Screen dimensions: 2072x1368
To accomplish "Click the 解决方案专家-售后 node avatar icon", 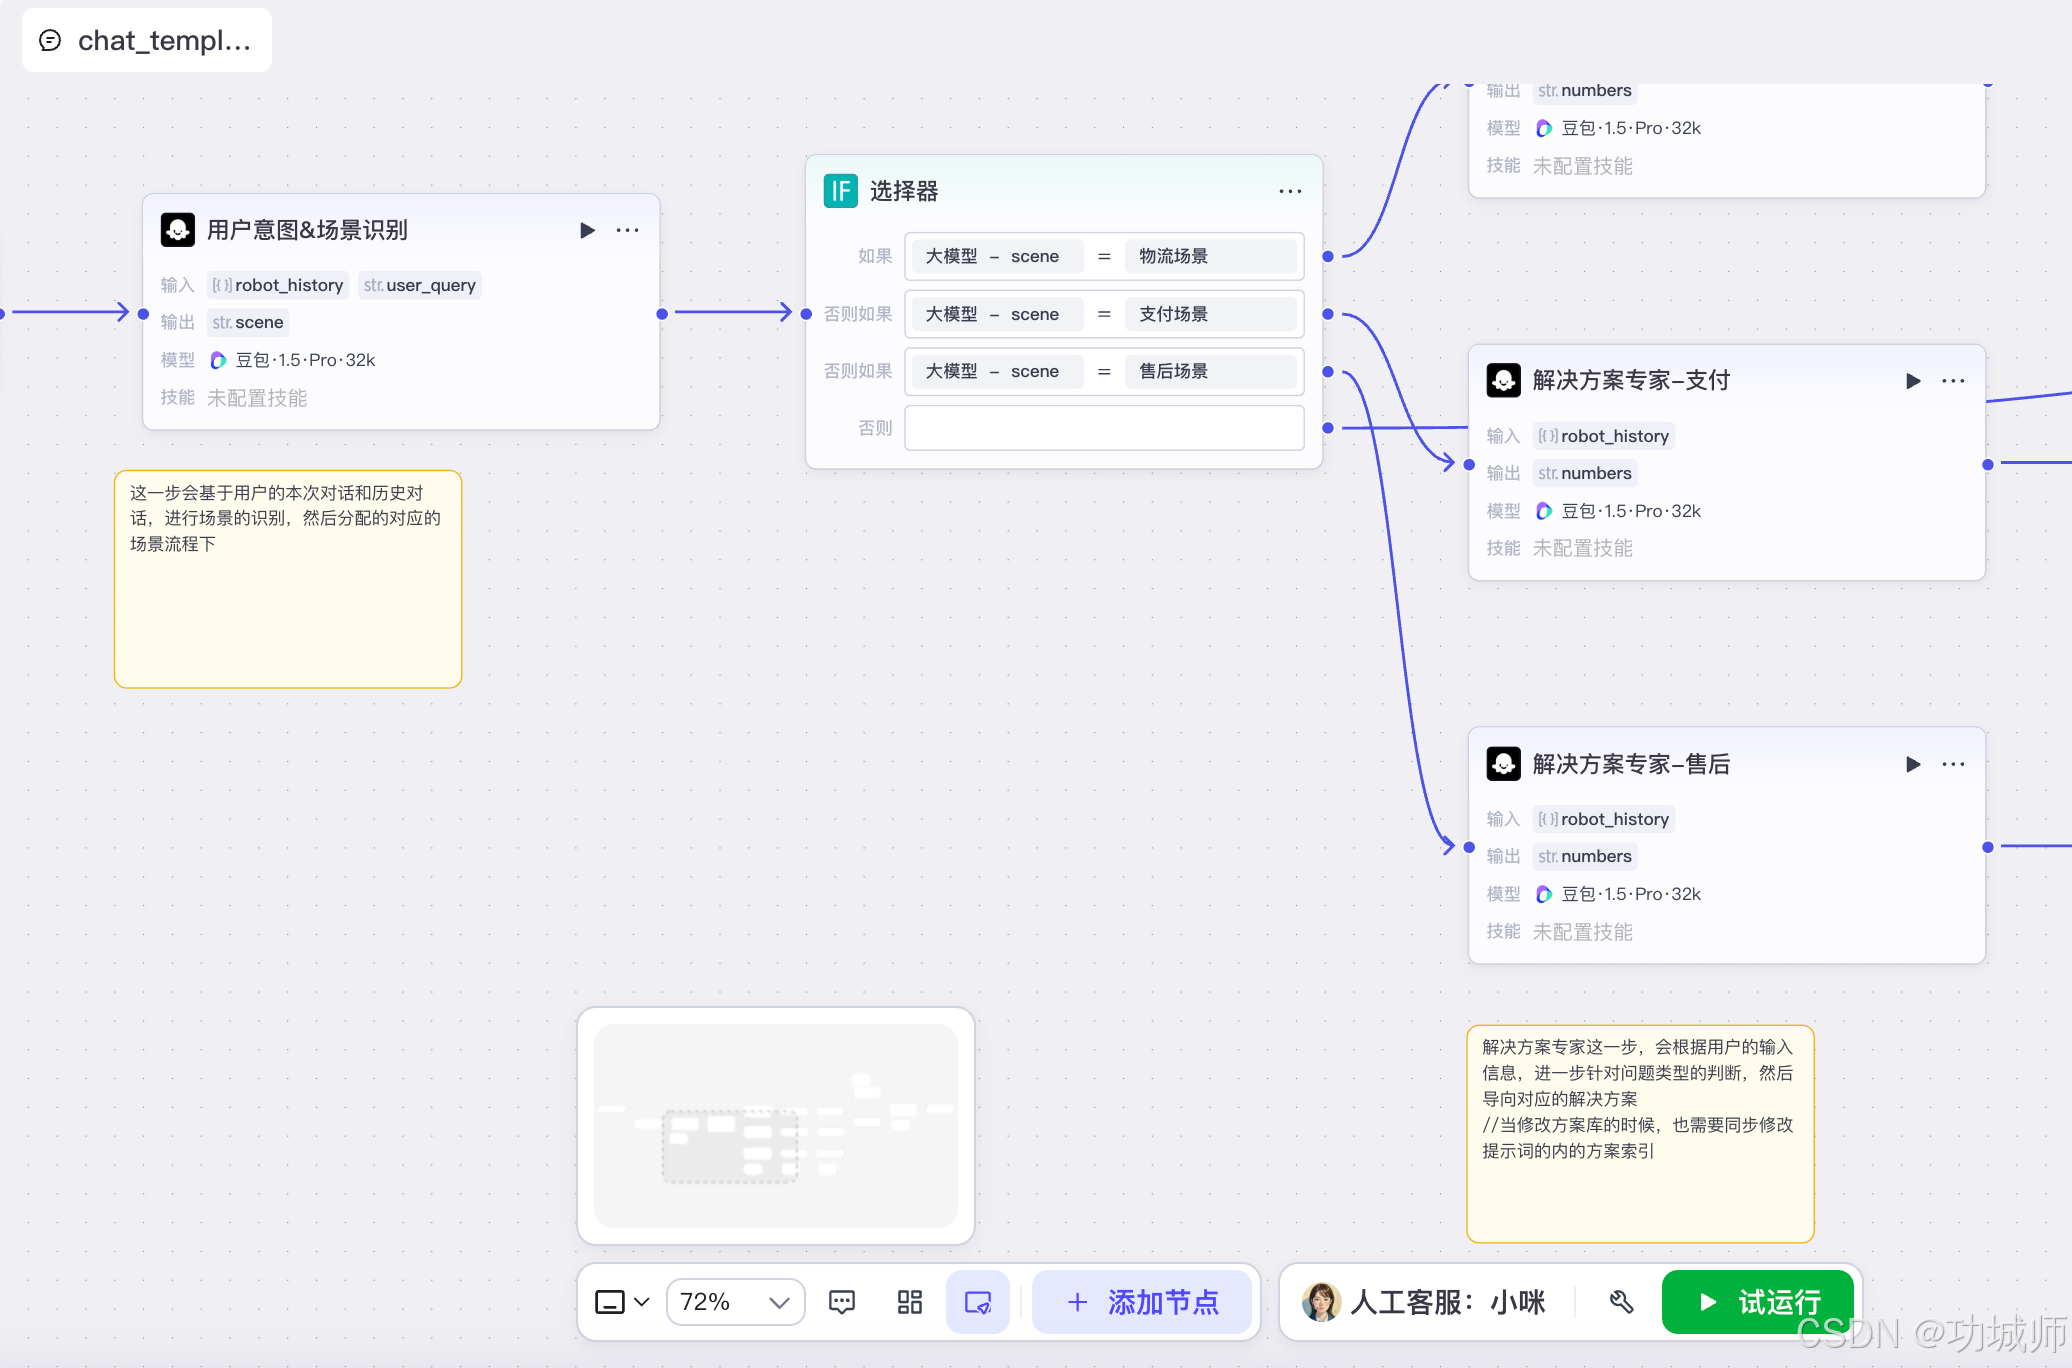I will (1504, 764).
